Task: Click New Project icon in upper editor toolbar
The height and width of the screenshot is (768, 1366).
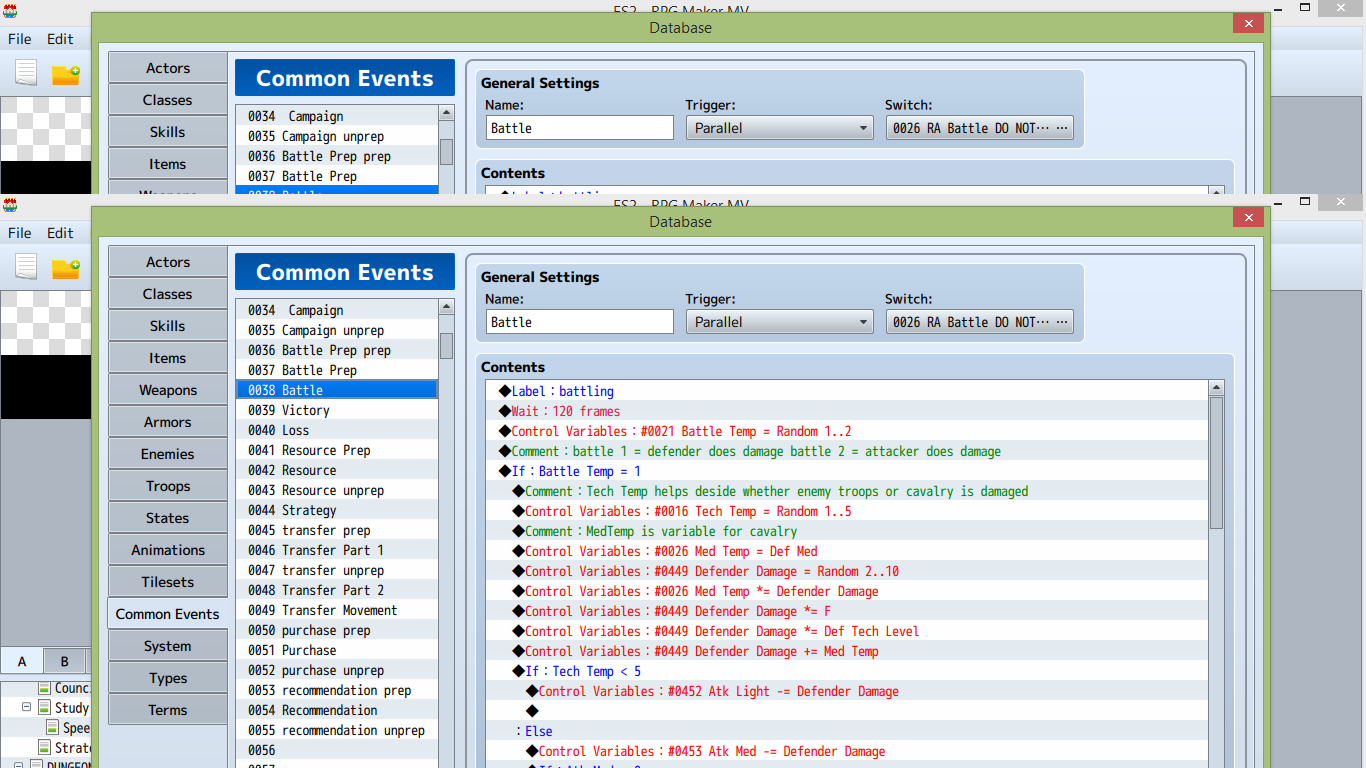Action: pyautogui.click(x=26, y=73)
